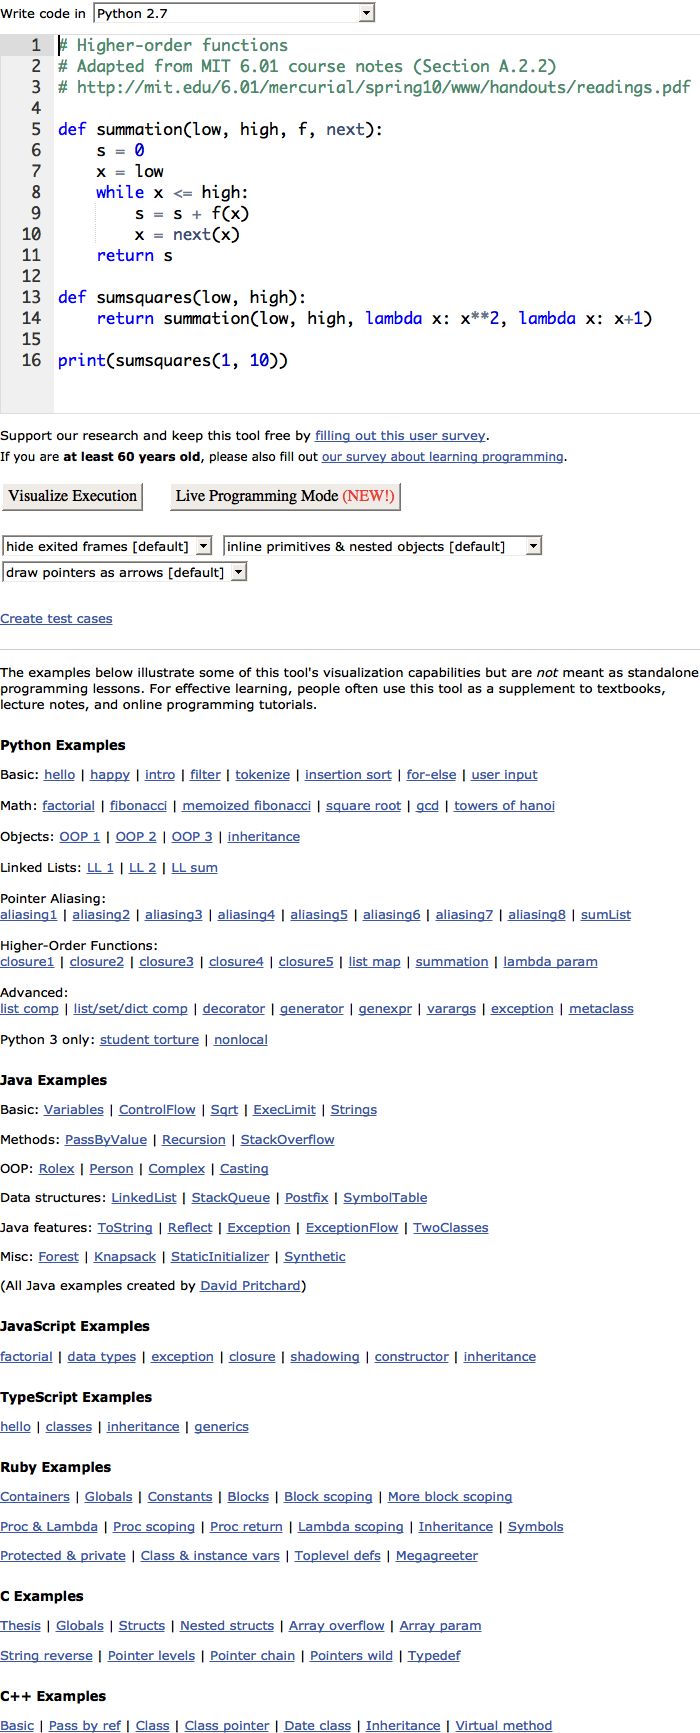Open the Ruby Megagreeter example
This screenshot has height=1733, width=700.
[436, 1556]
